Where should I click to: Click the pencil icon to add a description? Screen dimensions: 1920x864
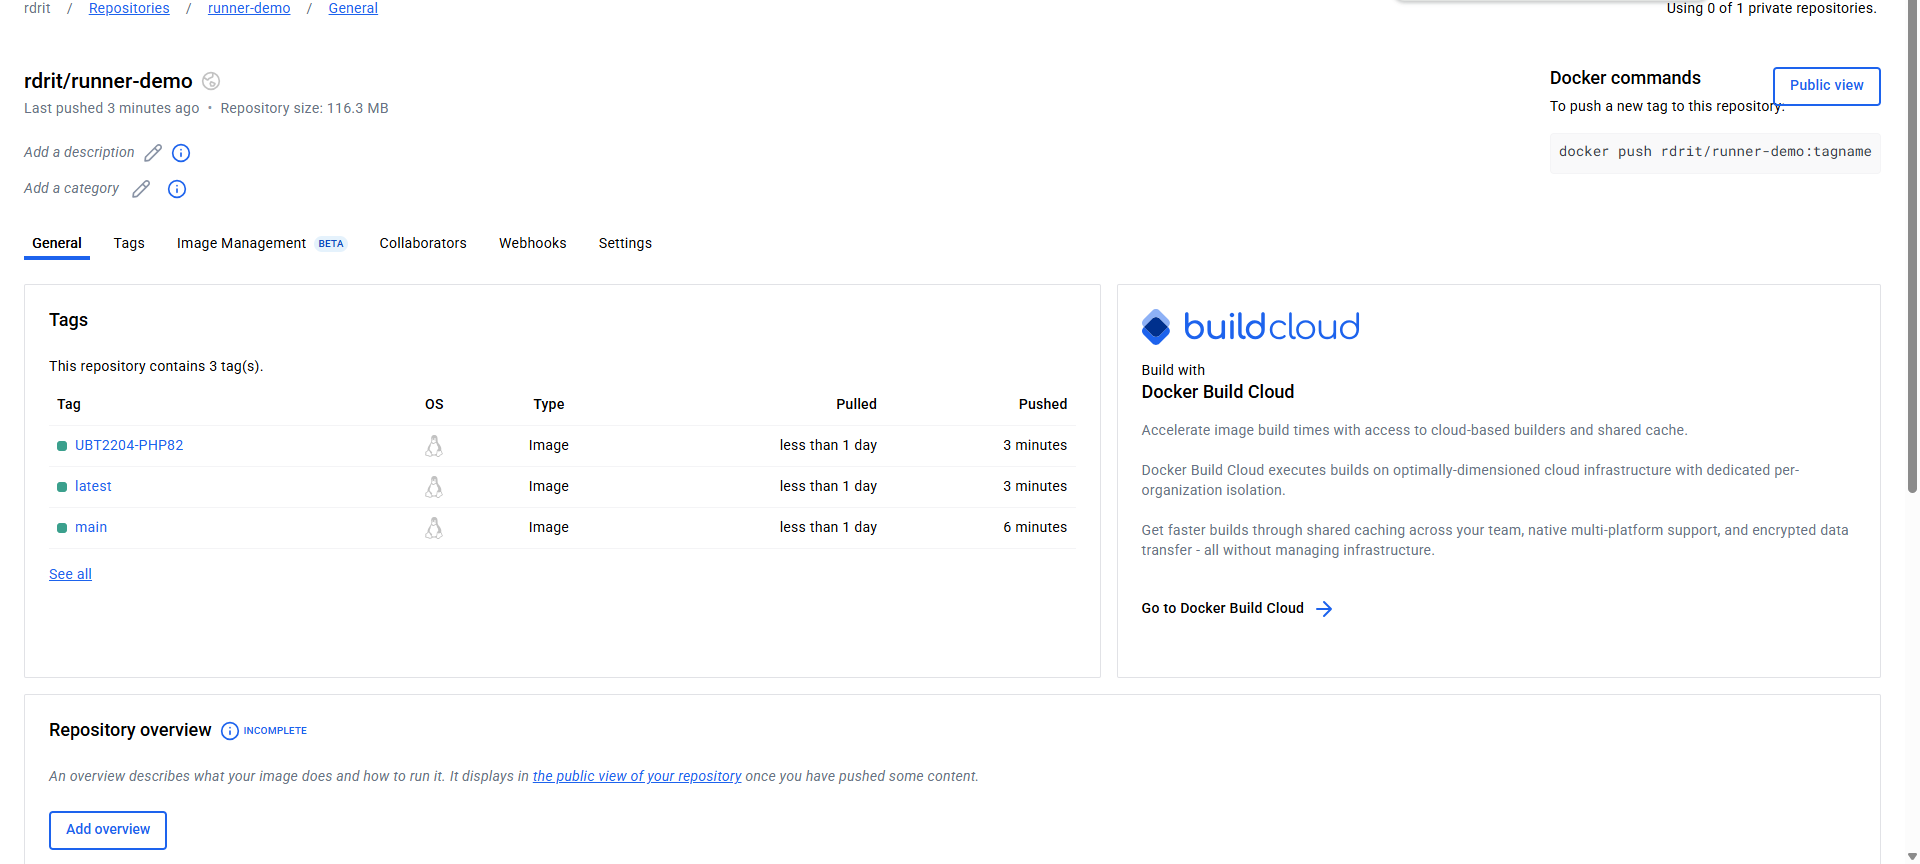tap(153, 153)
